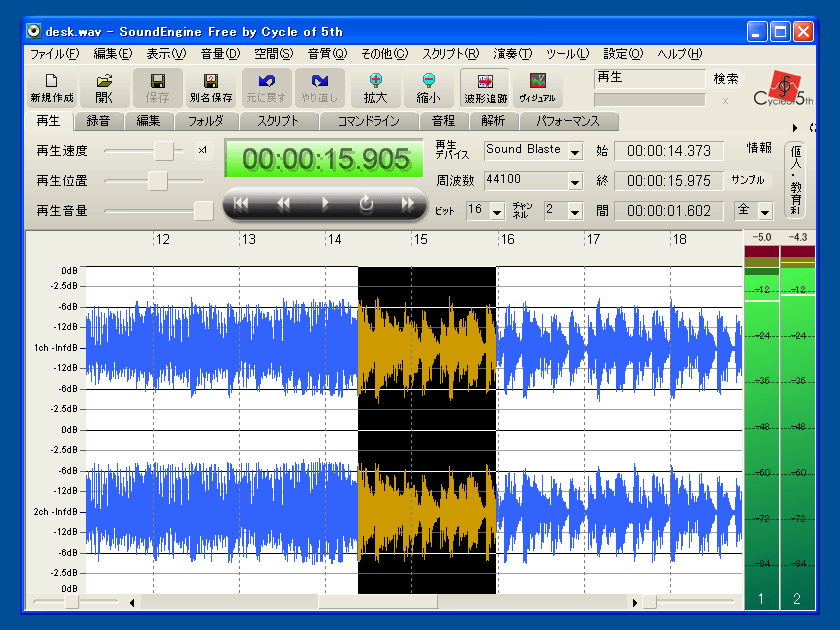Screen dimensions: 840x630
Task: Switch to the フォルダ tab
Action: [x=206, y=121]
